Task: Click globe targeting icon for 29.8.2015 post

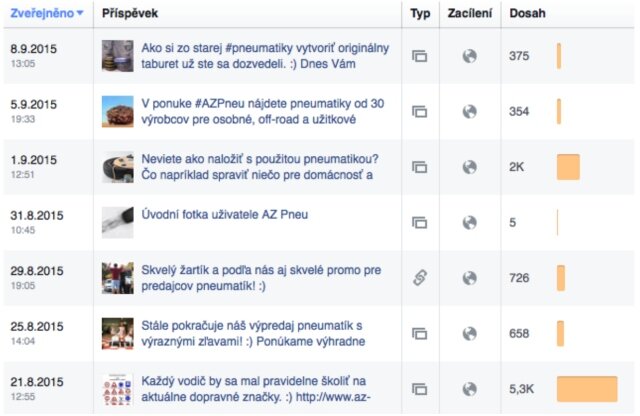Action: tap(469, 277)
